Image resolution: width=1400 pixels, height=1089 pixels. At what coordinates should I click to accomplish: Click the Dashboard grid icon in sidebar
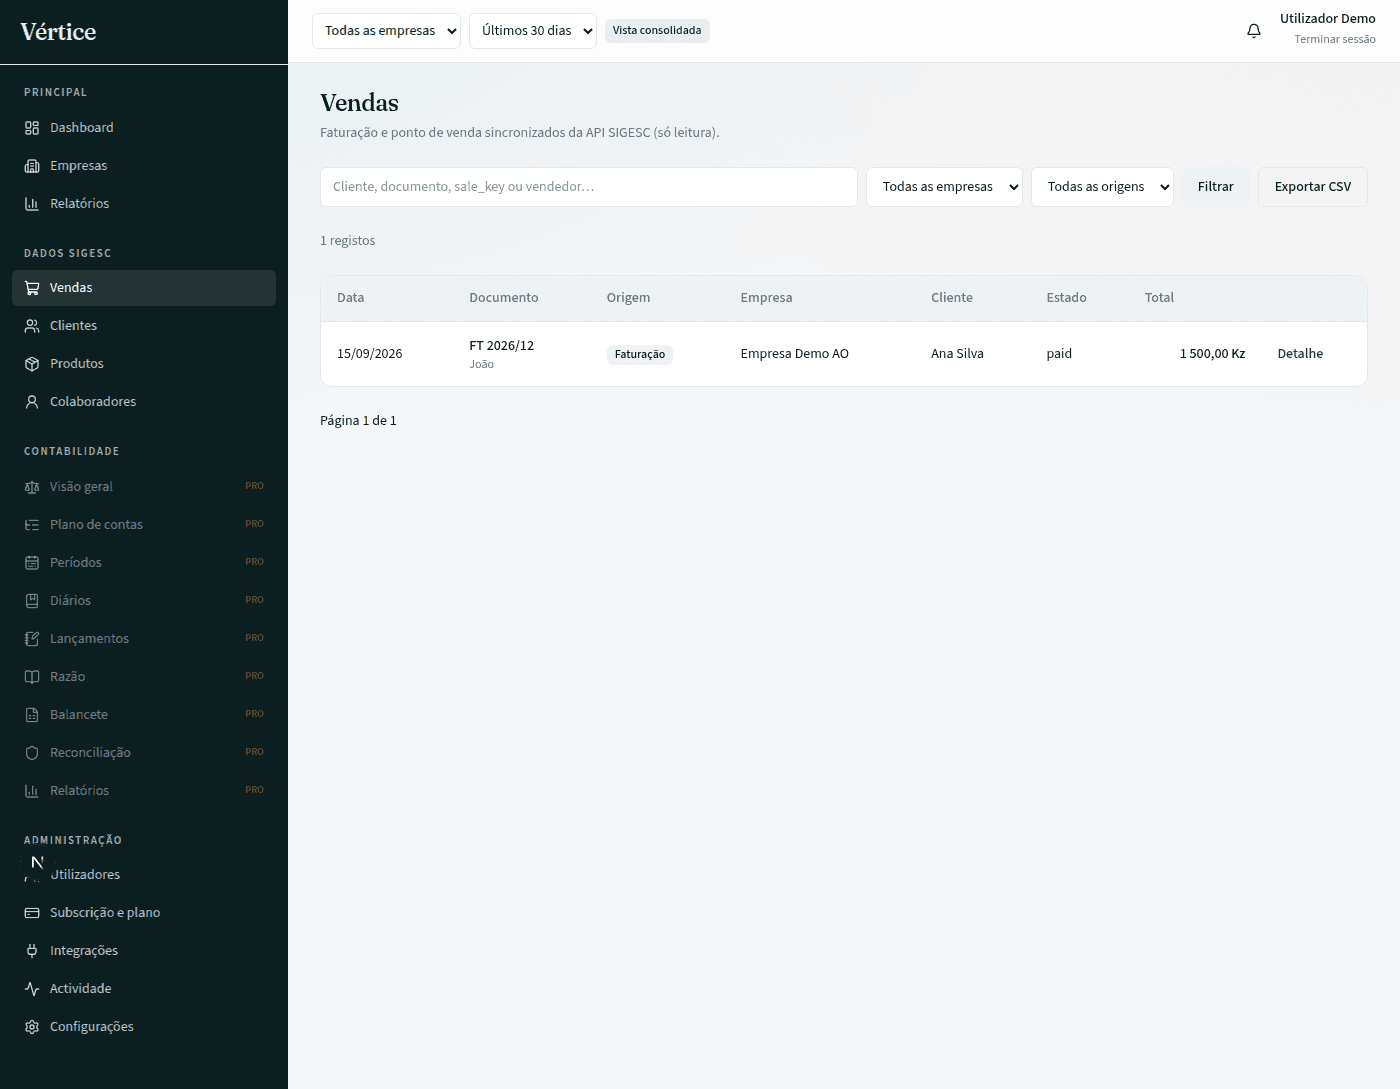[x=32, y=128]
